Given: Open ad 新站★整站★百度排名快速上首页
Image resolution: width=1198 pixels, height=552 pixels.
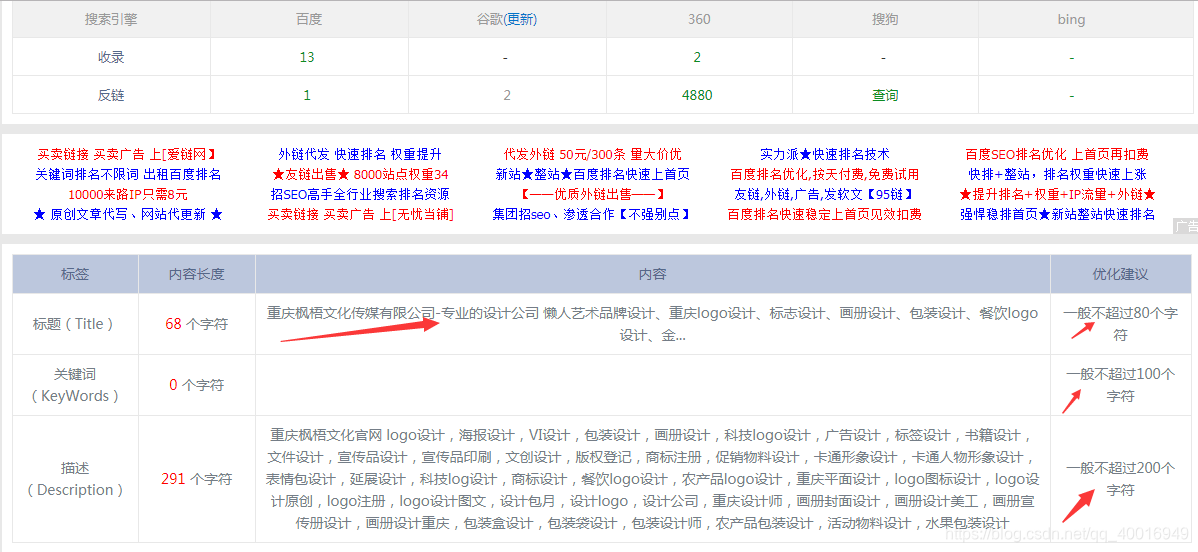Looking at the screenshot, I should pos(592,174).
